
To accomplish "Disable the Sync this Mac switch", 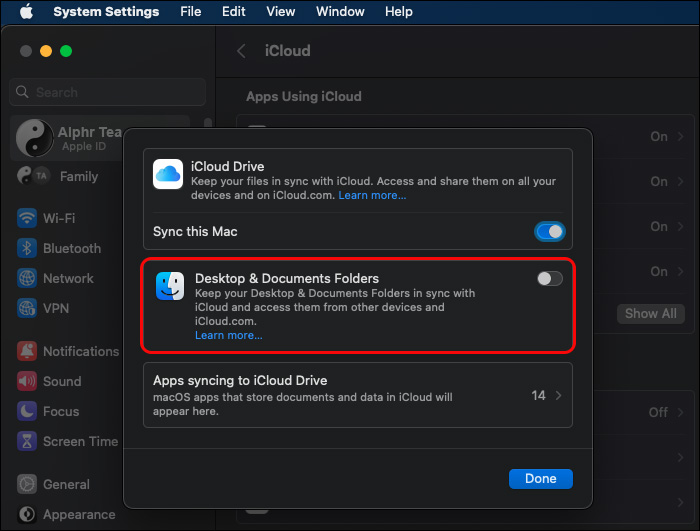I will click(x=550, y=232).
